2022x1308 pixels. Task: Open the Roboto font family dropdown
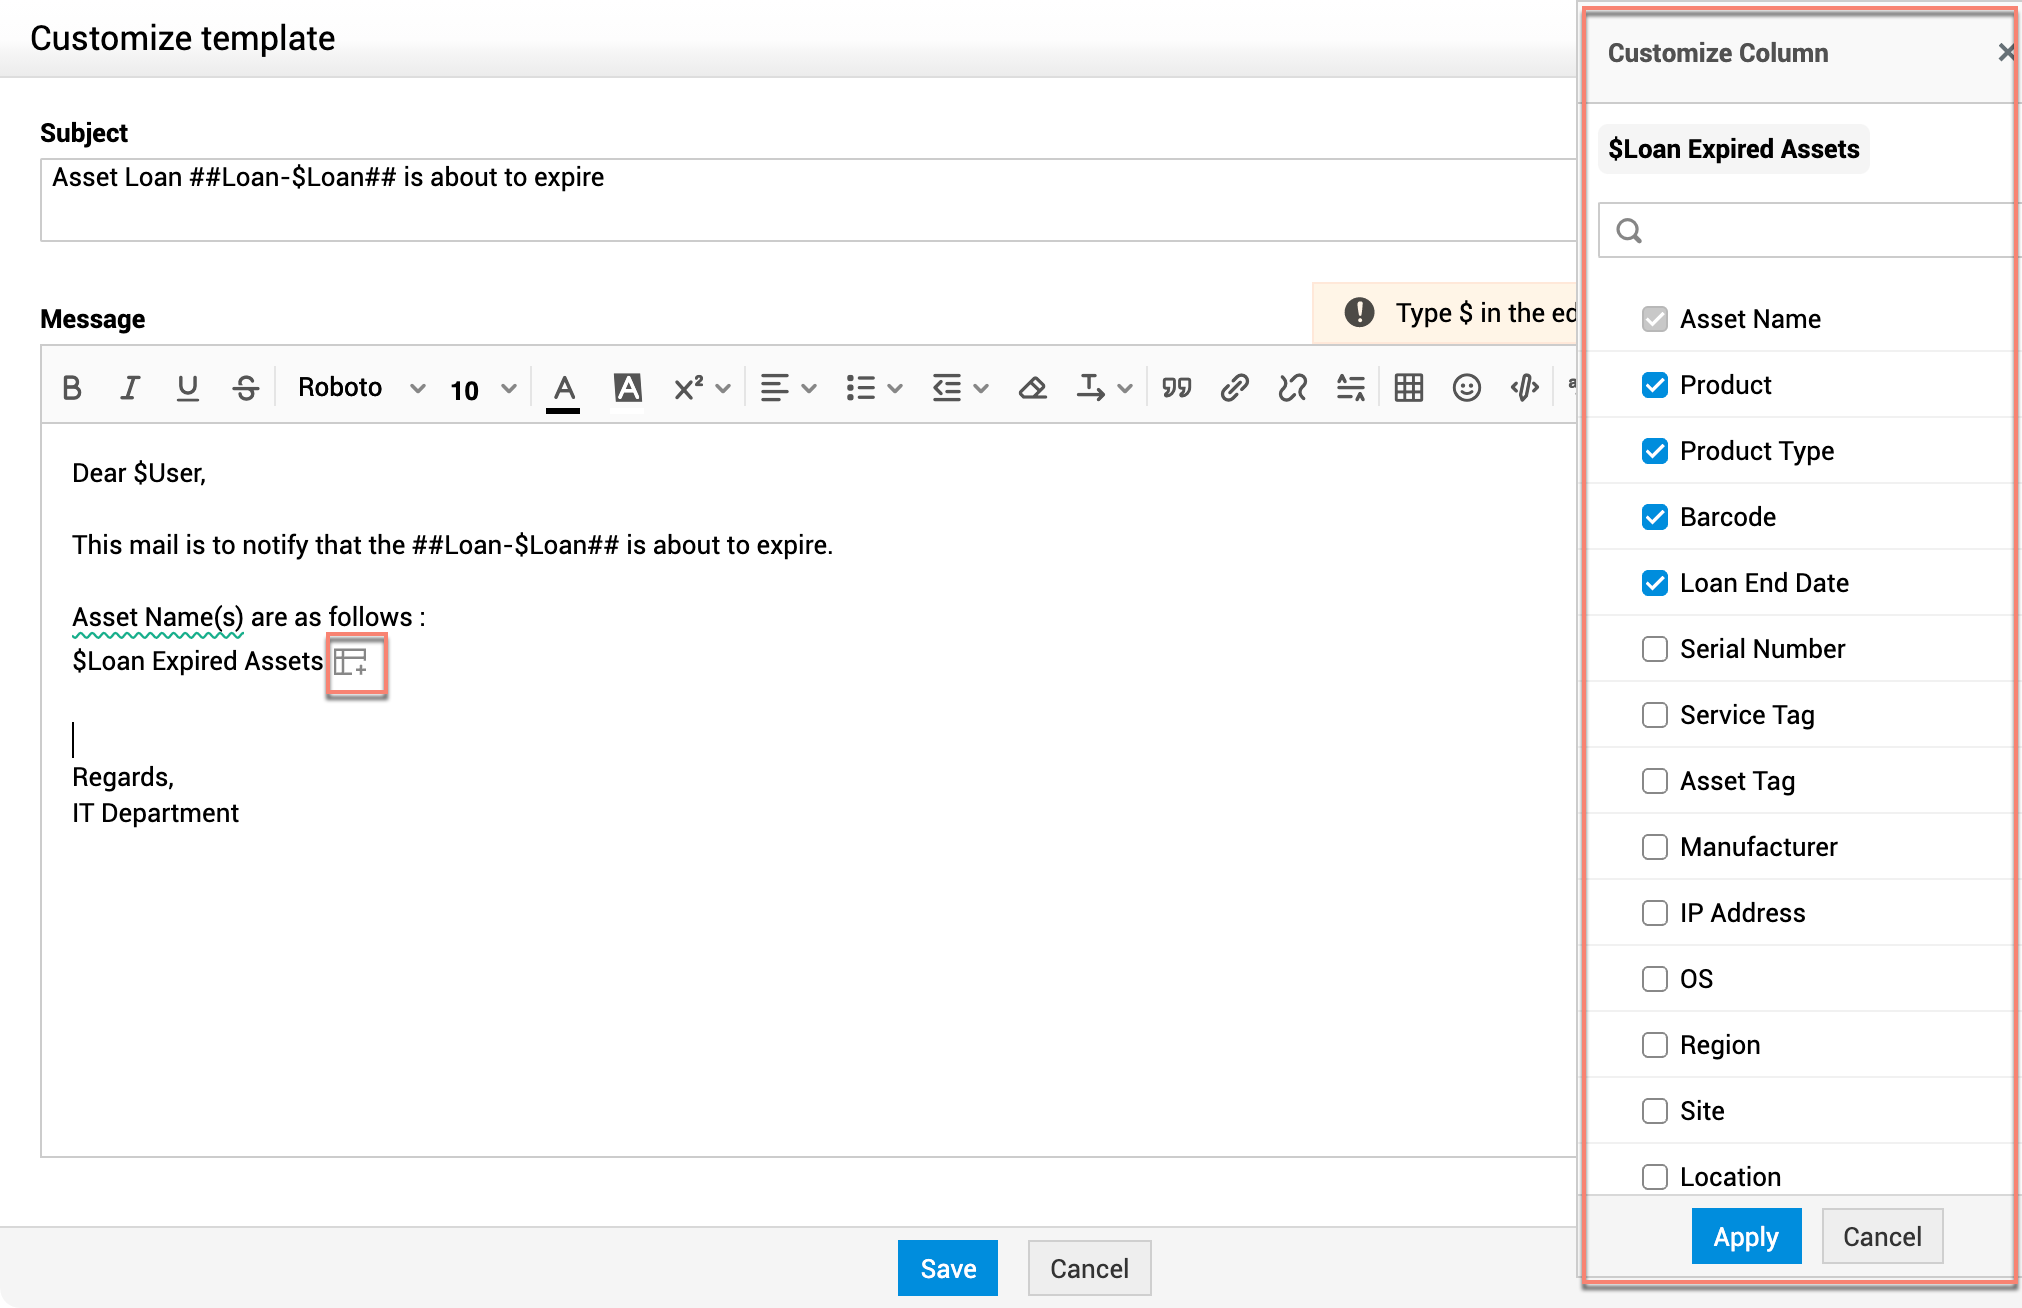360,388
